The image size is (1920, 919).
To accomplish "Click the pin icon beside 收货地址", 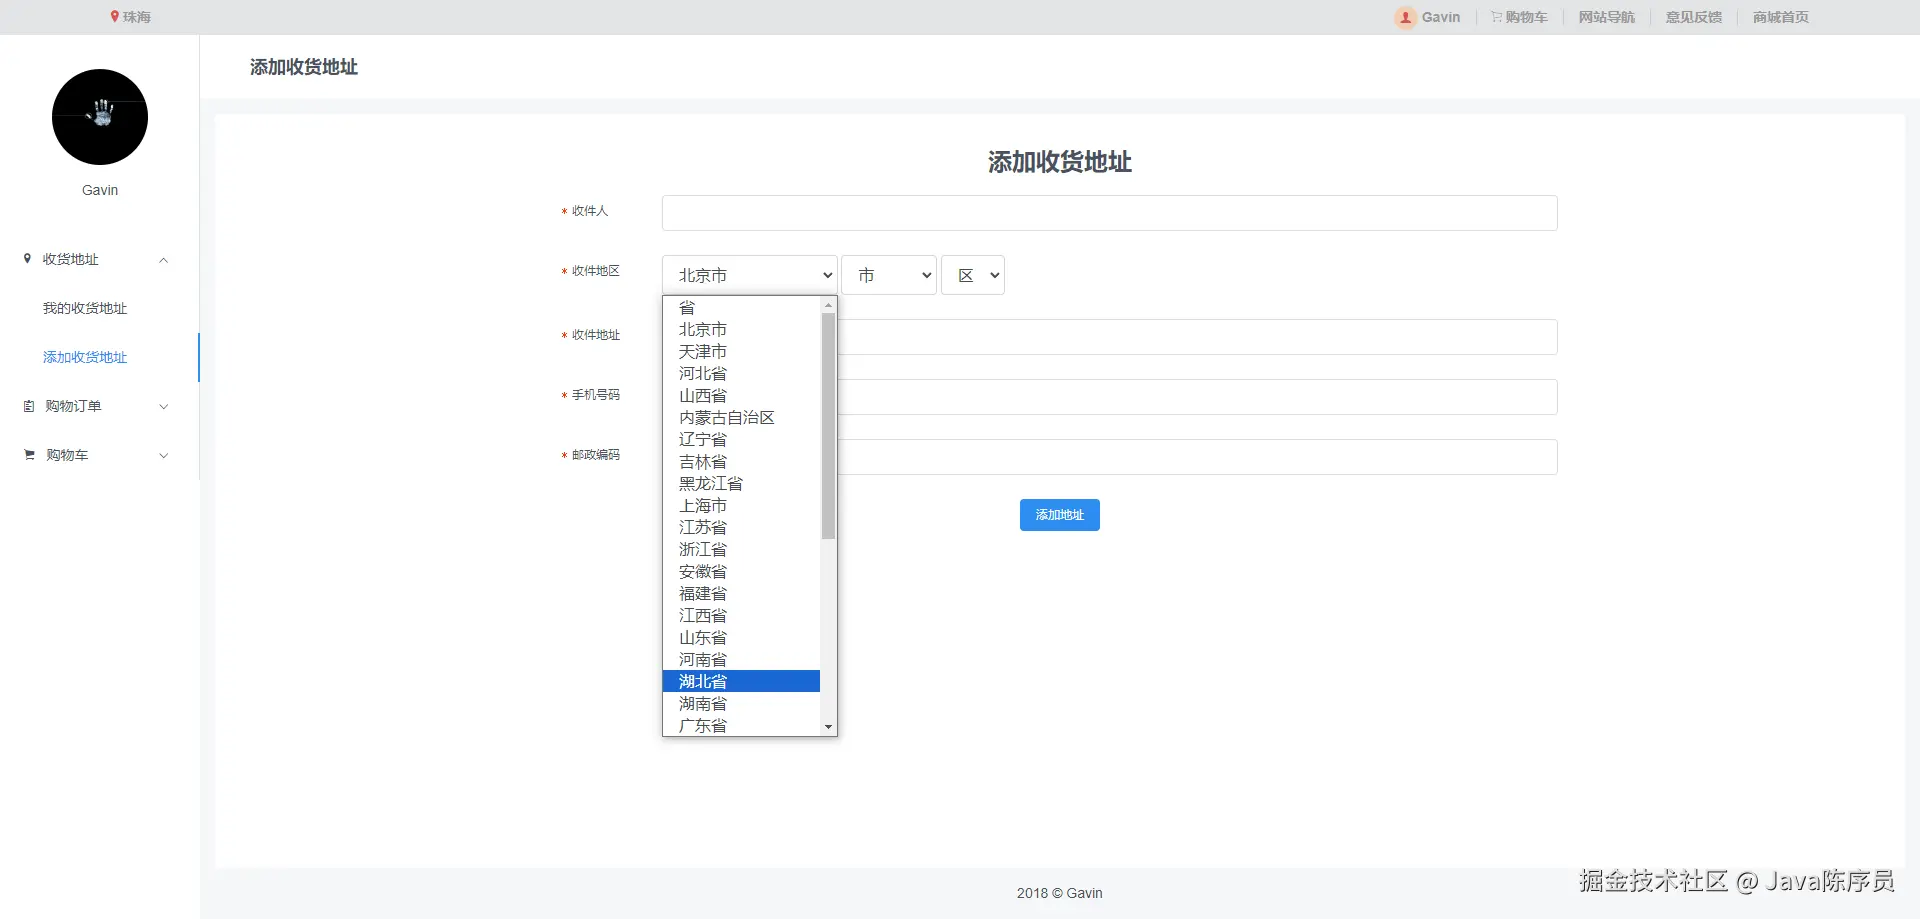I will 27,259.
